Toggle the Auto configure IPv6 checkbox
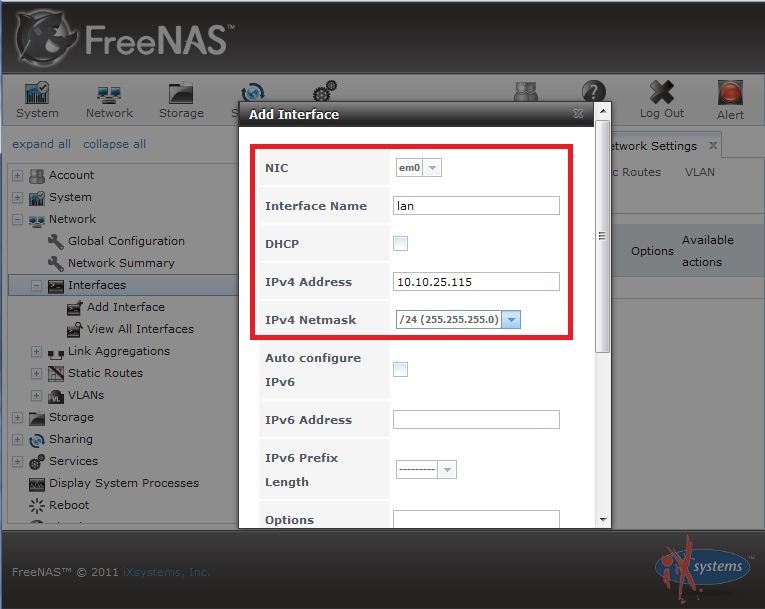This screenshot has width=765, height=609. point(401,369)
